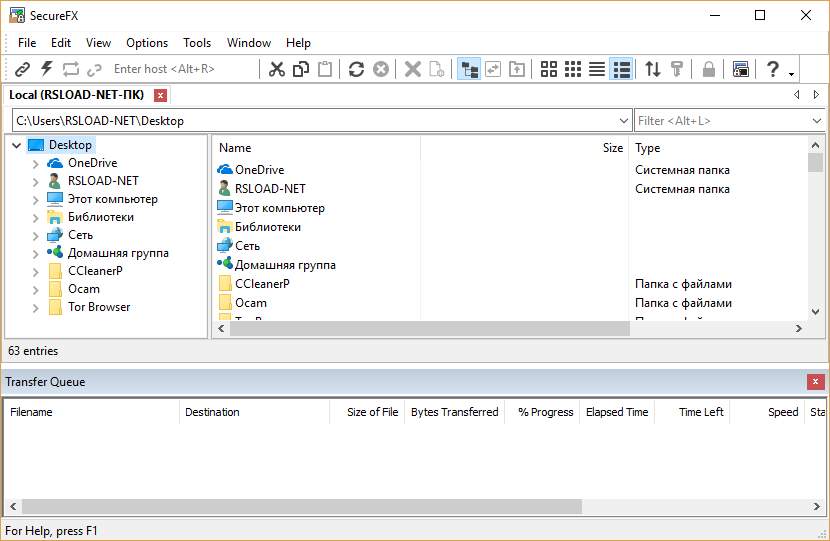Click the Refresh icon in toolbar
The width and height of the screenshot is (830, 541).
(x=356, y=69)
